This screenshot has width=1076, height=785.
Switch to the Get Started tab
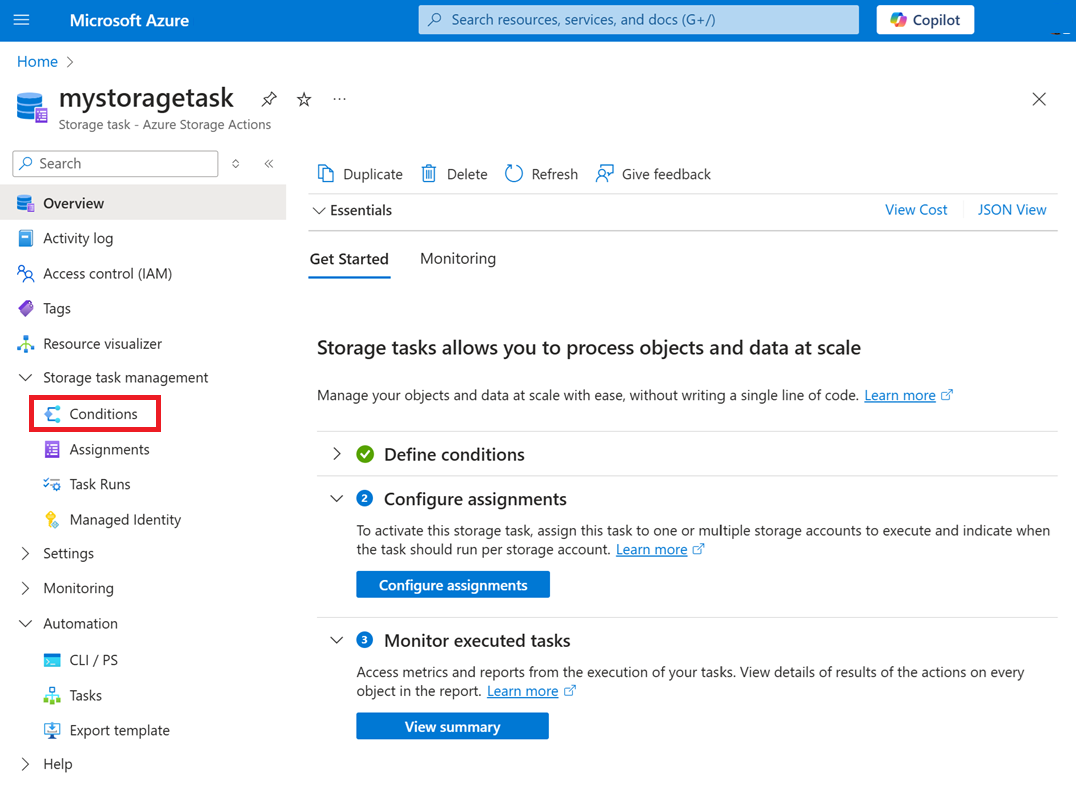(349, 259)
